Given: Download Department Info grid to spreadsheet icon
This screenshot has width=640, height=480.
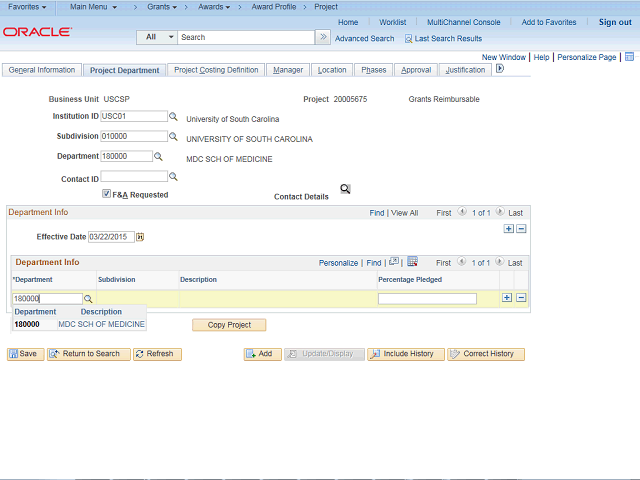Looking at the screenshot, I should click(x=412, y=262).
